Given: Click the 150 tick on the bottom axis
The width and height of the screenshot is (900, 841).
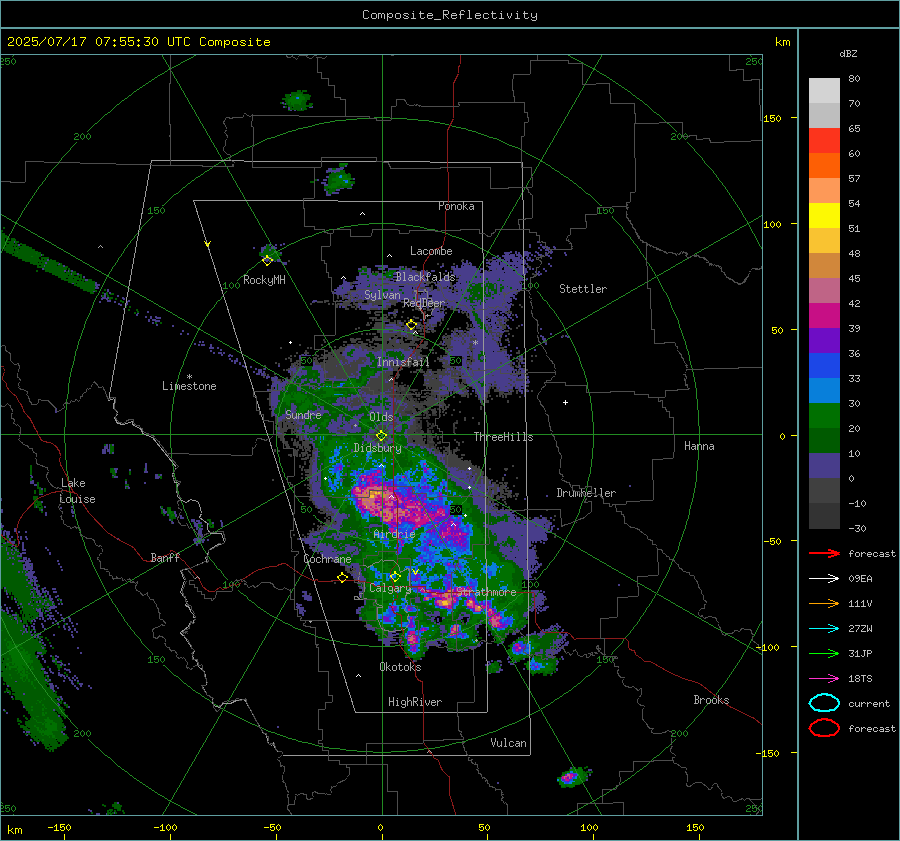Looking at the screenshot, I should click(695, 828).
